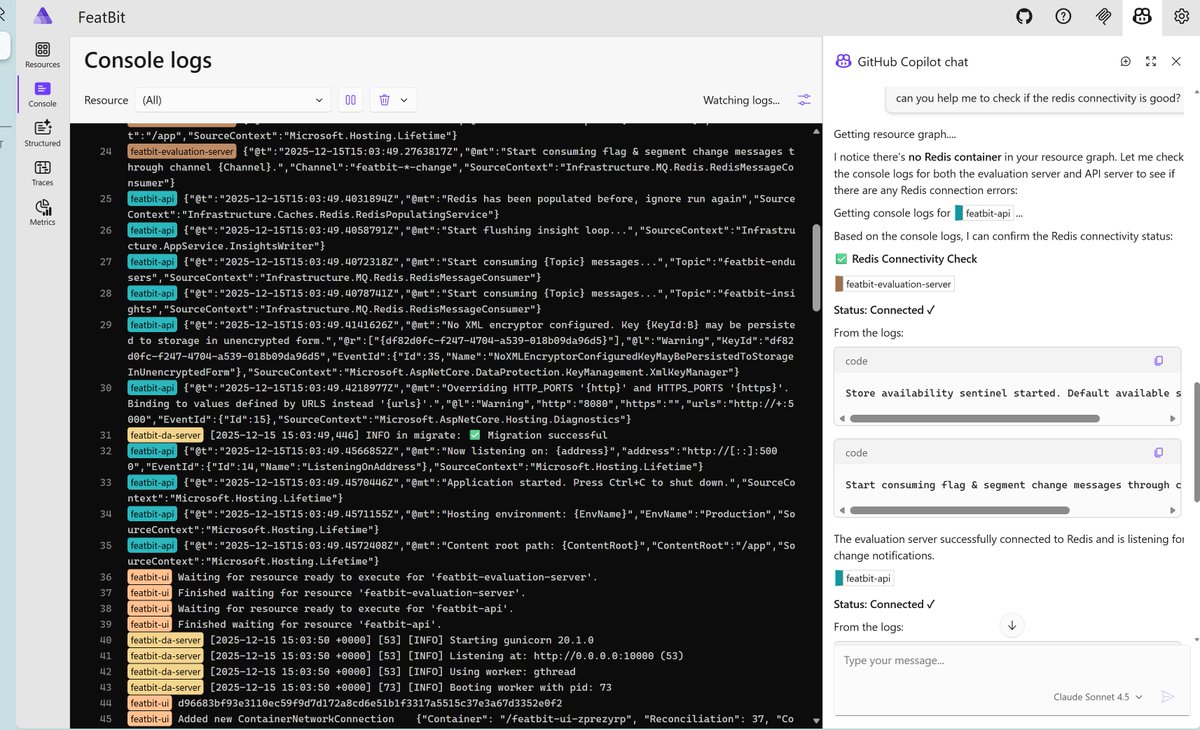The width and height of the screenshot is (1200, 730).
Task: Go to Resources page in sidebar
Action: [42, 55]
